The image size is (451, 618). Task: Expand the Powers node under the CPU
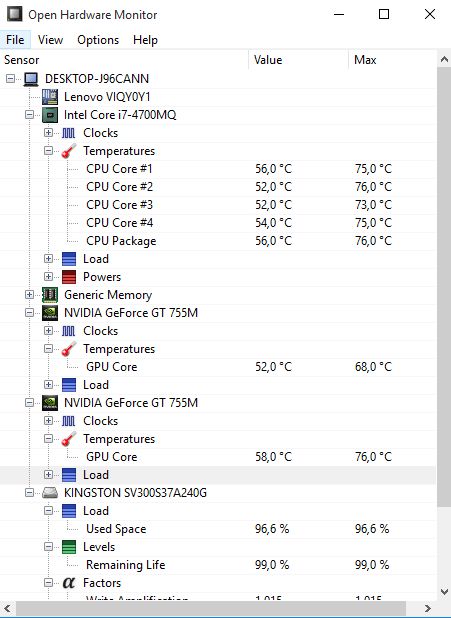pyautogui.click(x=48, y=277)
